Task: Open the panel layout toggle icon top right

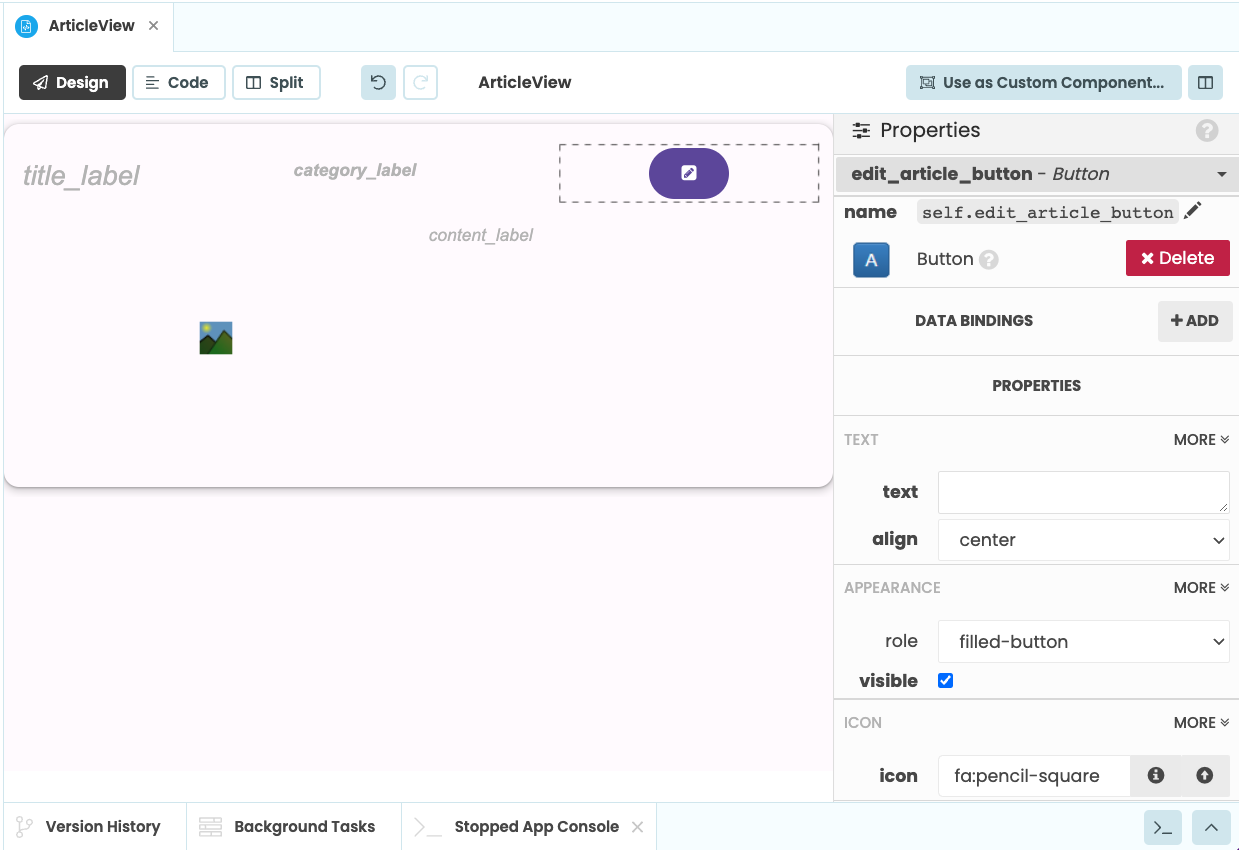Action: coord(1205,82)
